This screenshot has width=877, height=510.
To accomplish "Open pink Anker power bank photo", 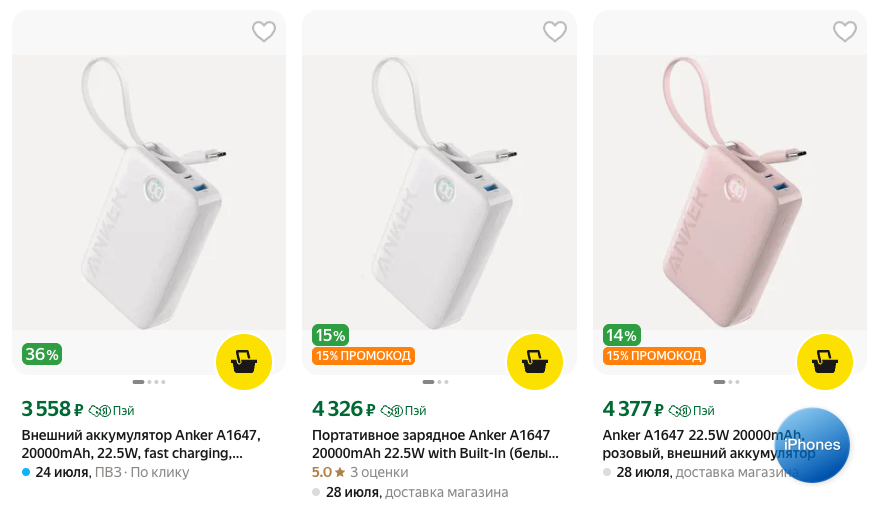I will [x=730, y=190].
